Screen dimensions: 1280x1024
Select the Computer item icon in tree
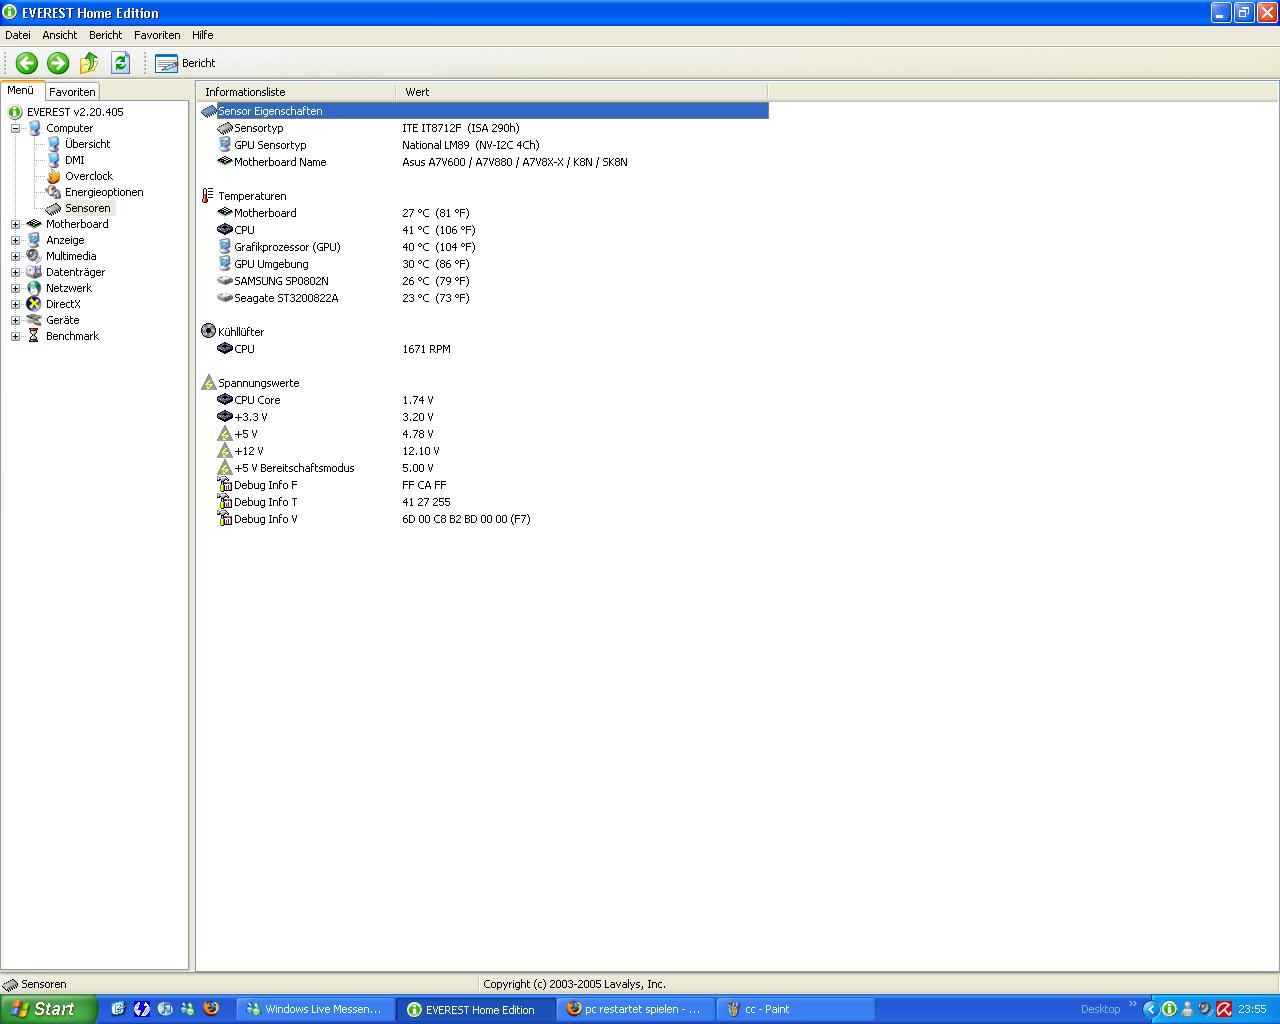point(34,128)
